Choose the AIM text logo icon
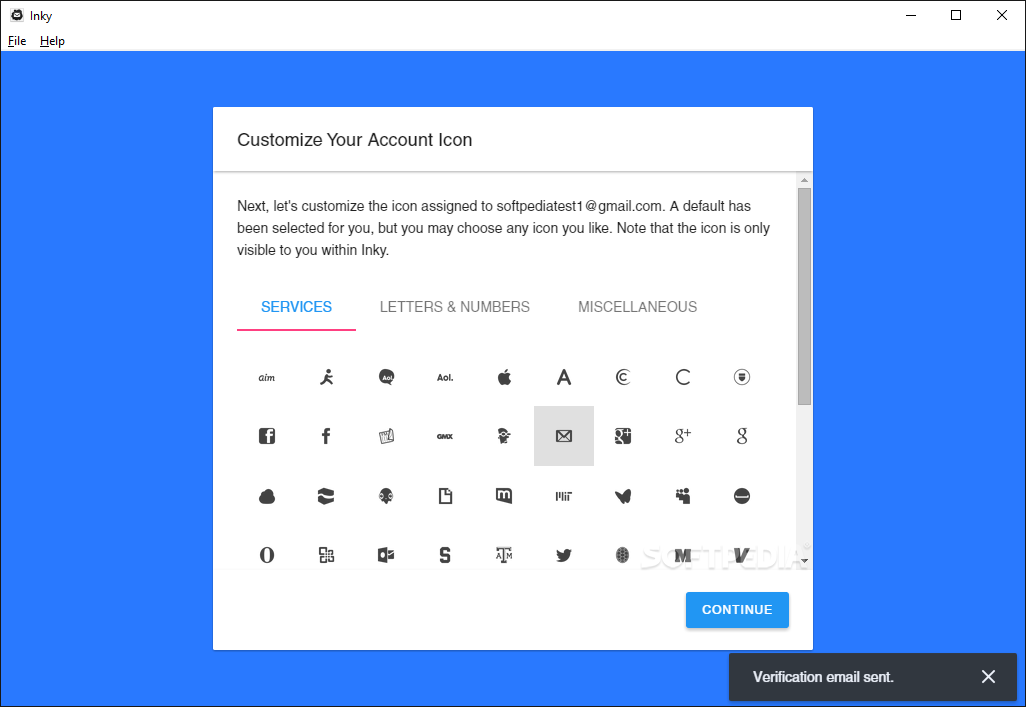Screen dimensions: 1026x707 pos(266,377)
